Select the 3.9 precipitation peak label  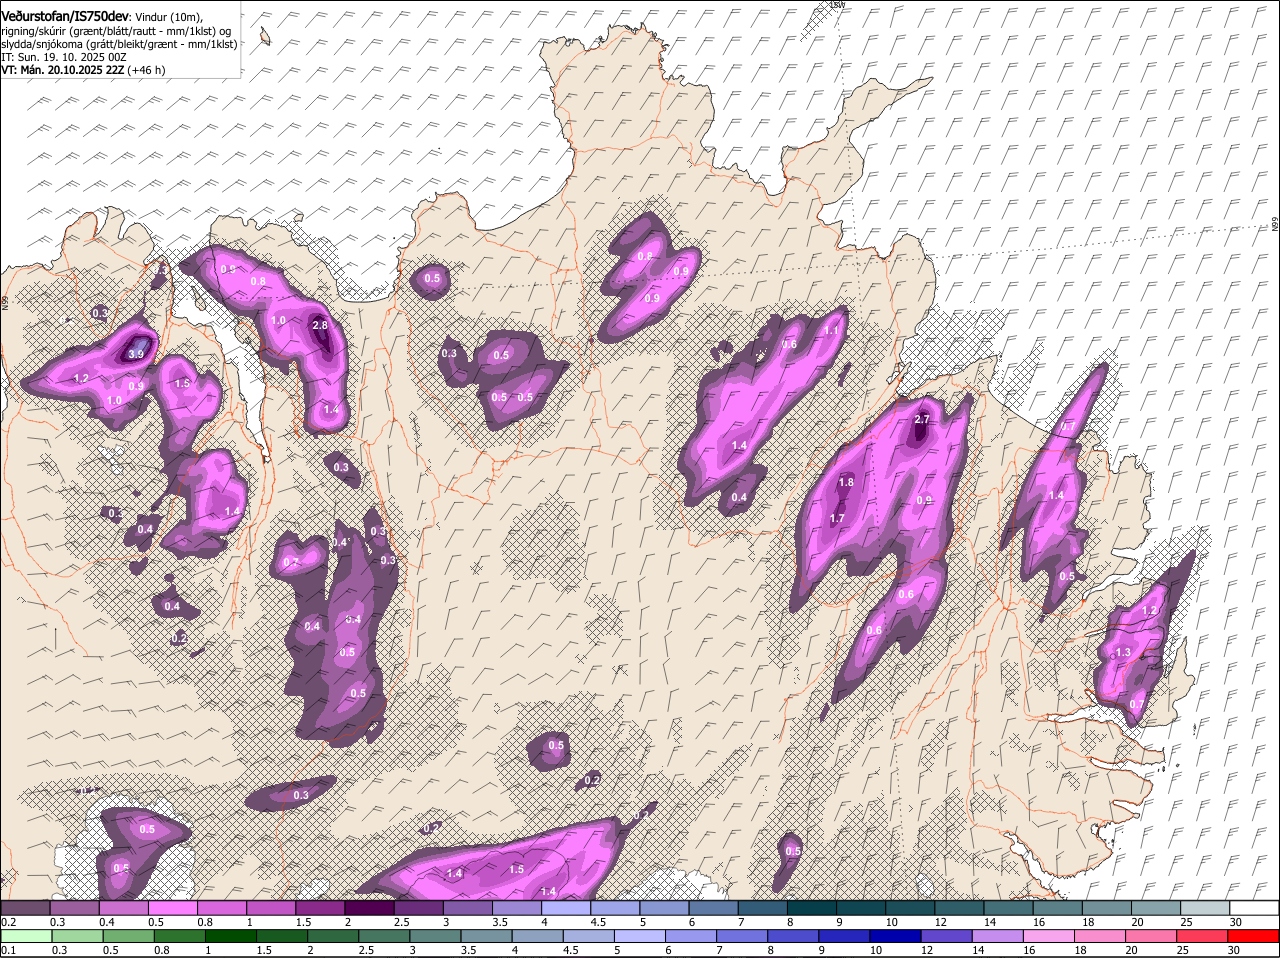(x=137, y=353)
